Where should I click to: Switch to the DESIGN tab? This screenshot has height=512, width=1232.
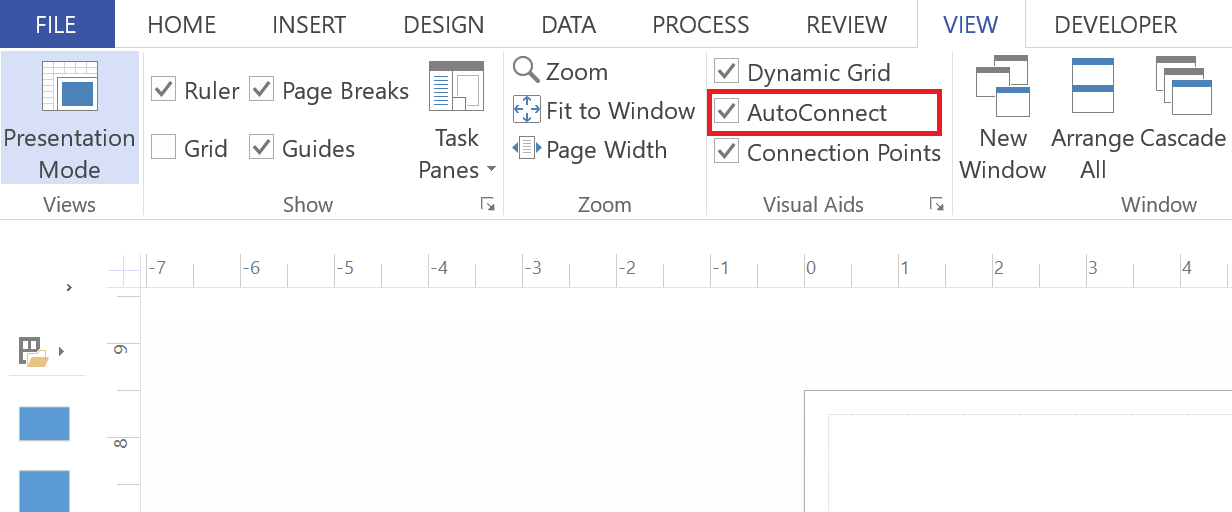444,25
